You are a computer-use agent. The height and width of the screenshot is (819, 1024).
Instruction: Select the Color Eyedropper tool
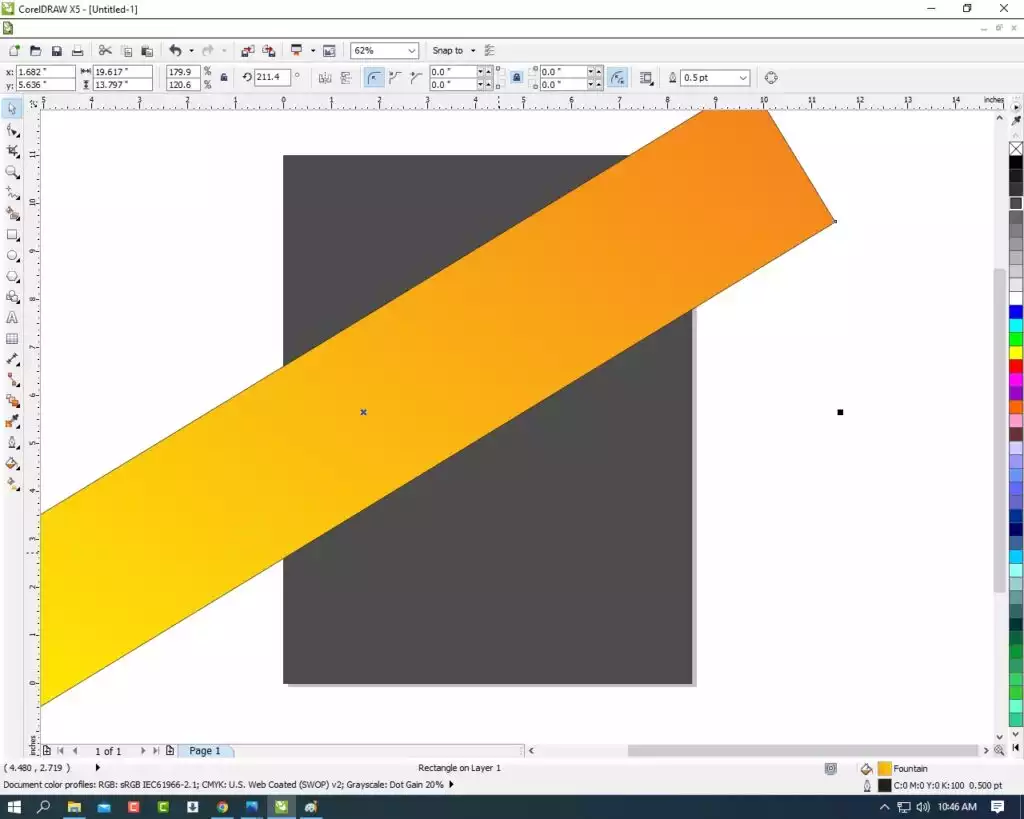(12, 422)
